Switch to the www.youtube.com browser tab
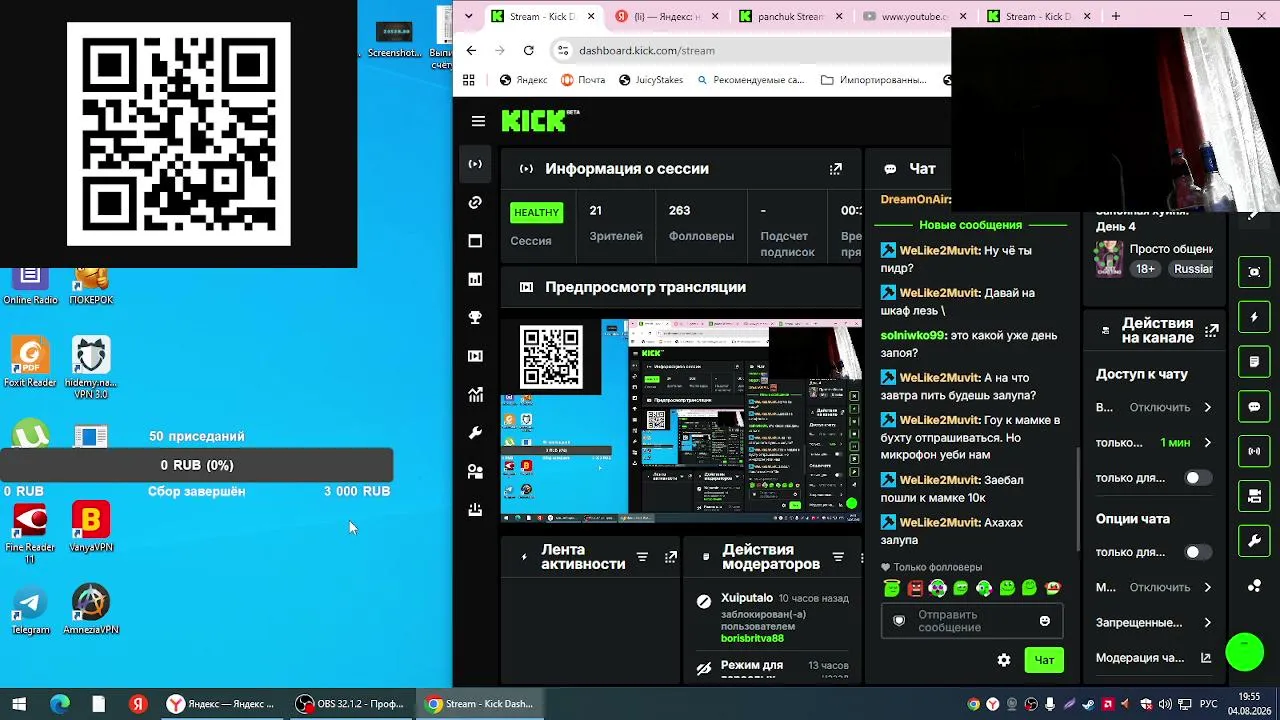Screen dimensions: 1280x720 (915, 16)
